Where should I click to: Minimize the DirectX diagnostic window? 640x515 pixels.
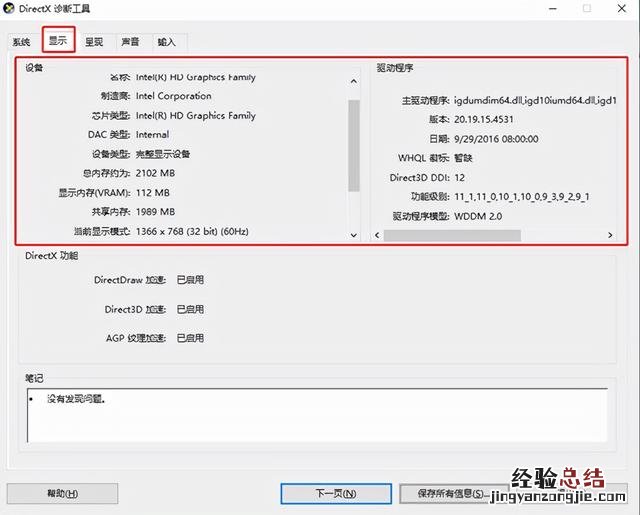click(x=553, y=9)
